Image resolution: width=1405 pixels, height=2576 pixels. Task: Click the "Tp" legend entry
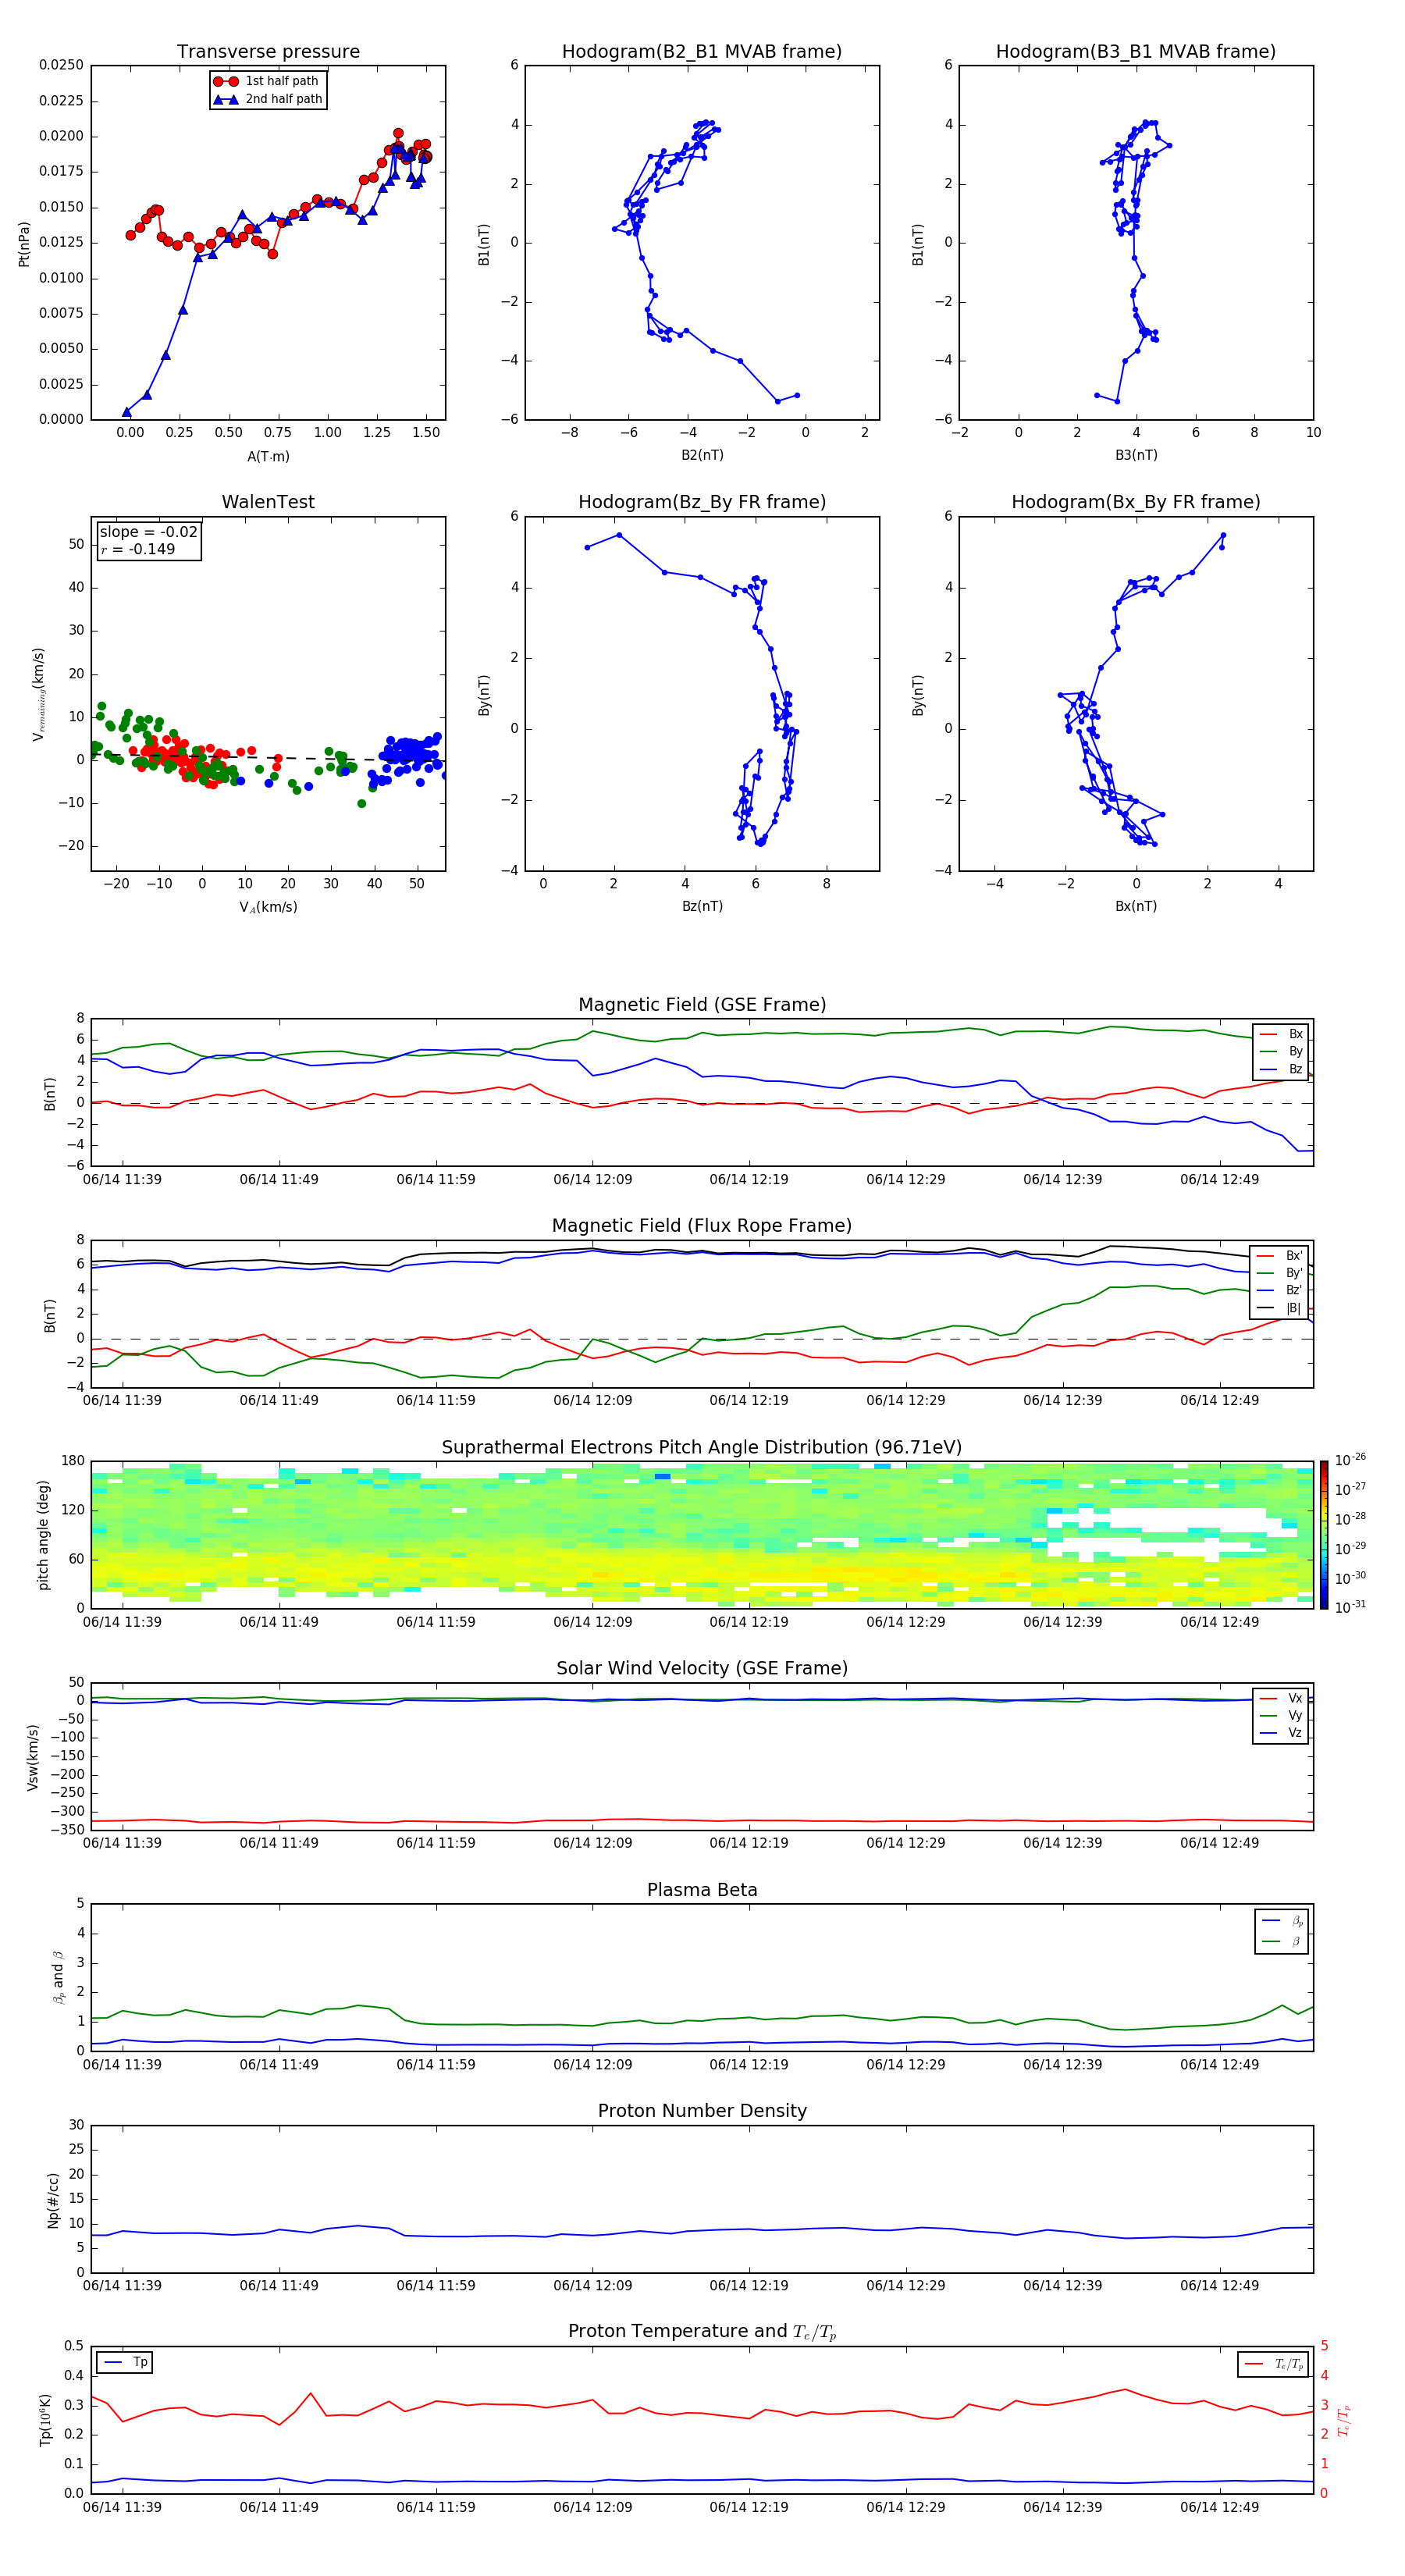125,2362
